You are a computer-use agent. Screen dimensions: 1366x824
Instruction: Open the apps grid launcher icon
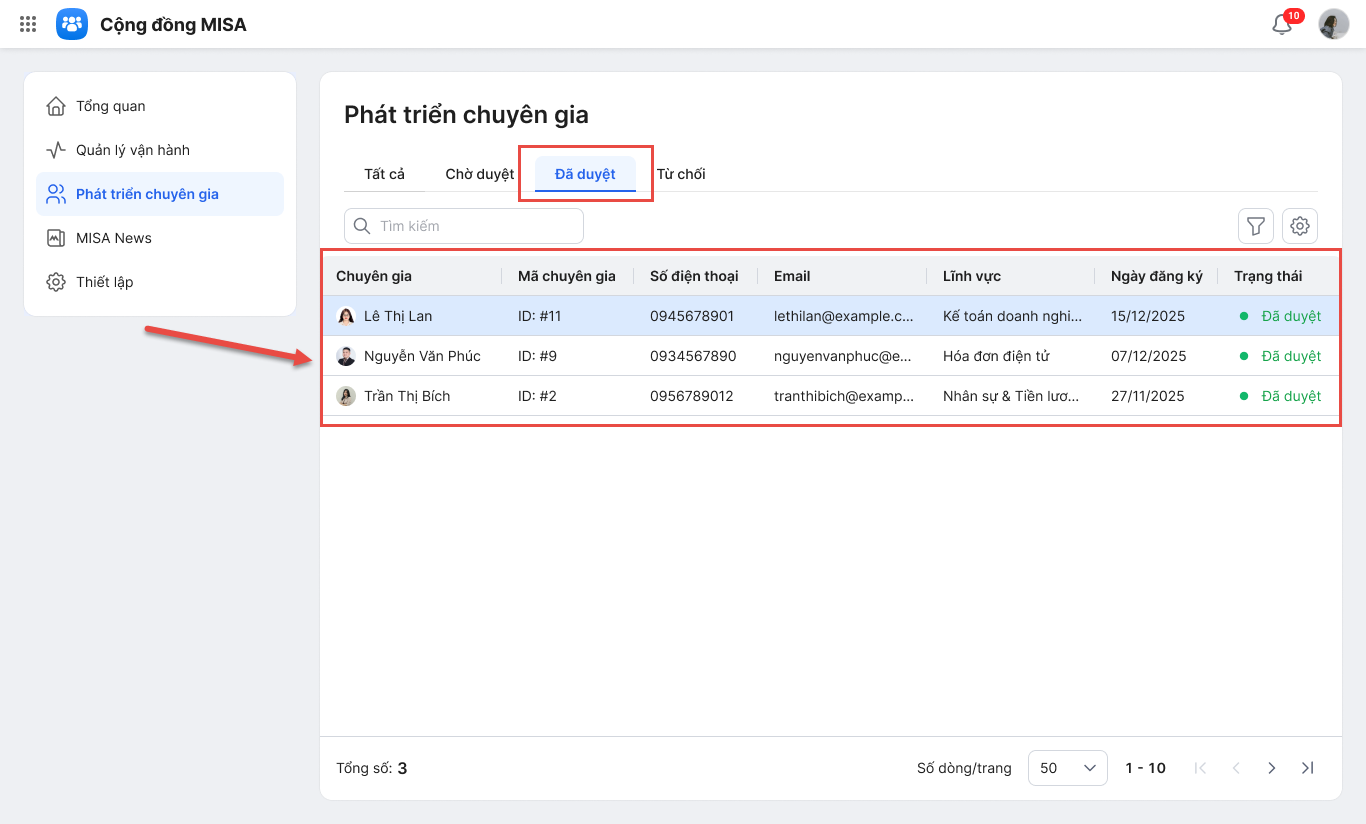(x=28, y=24)
